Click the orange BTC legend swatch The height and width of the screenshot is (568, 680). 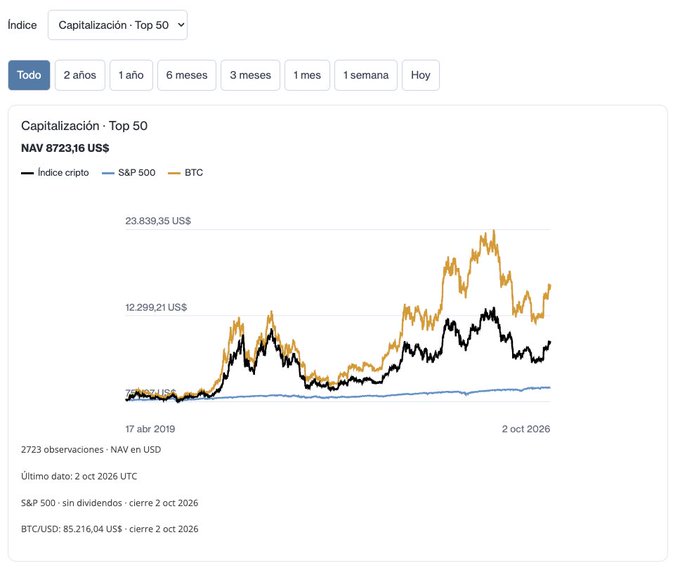(x=174, y=173)
